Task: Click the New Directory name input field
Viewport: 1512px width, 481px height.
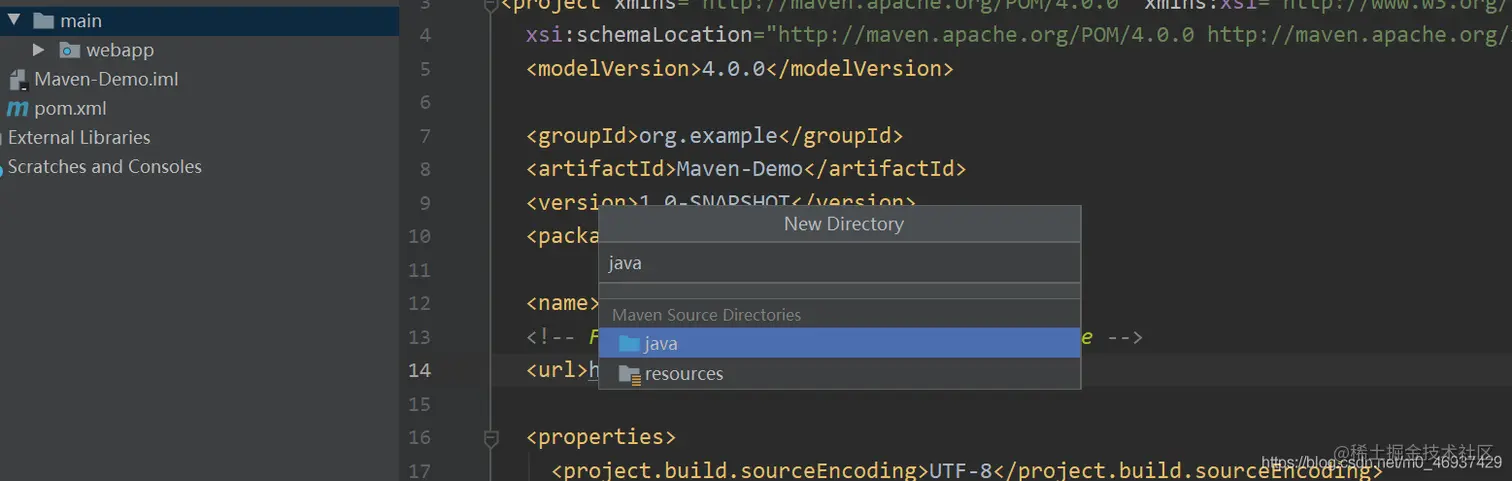Action: coord(839,263)
